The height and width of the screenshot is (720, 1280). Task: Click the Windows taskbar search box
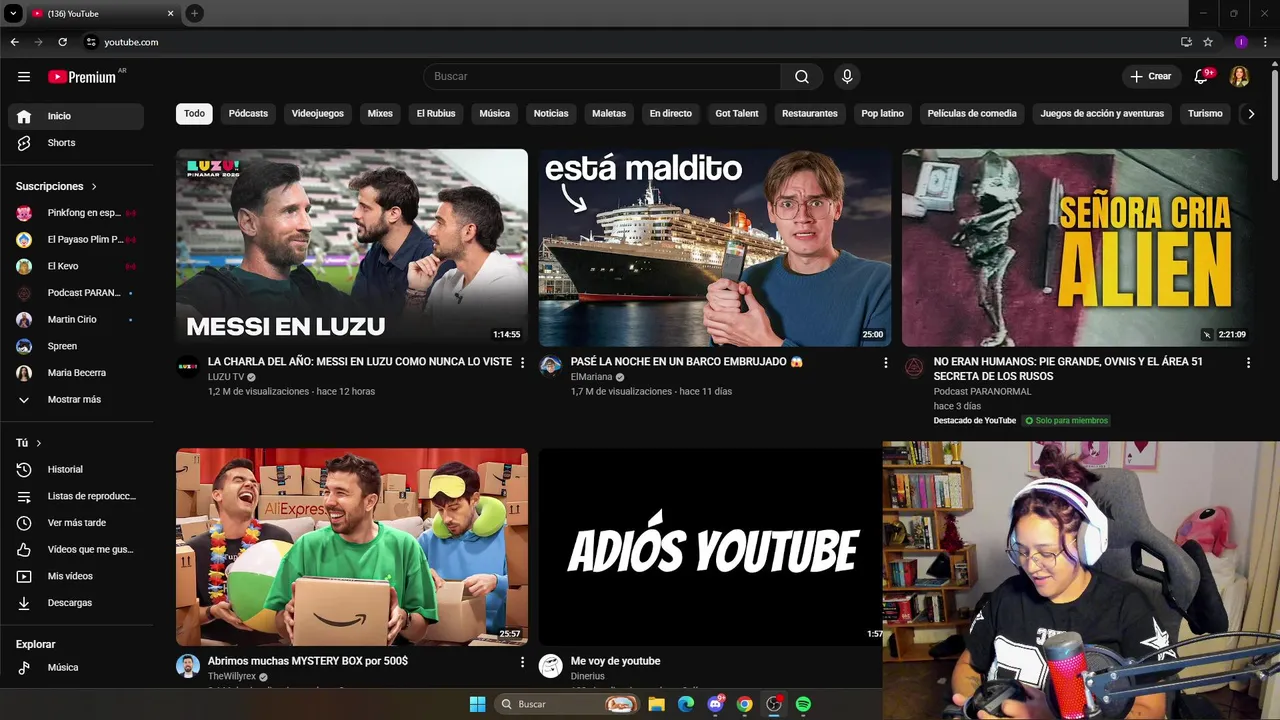[567, 704]
